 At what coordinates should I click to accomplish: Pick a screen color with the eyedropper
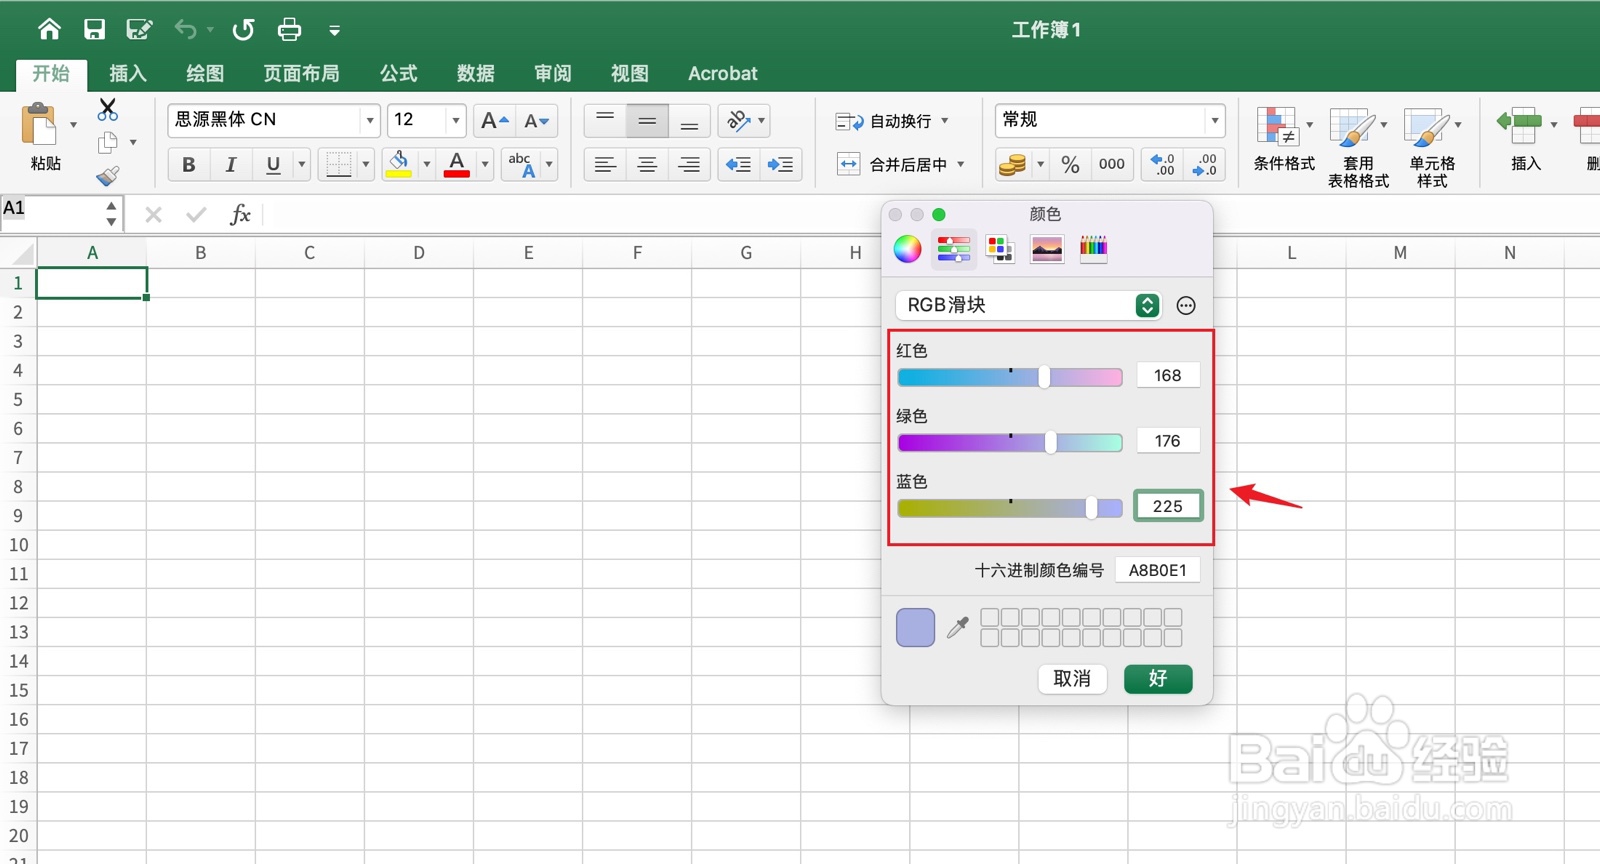point(958,627)
